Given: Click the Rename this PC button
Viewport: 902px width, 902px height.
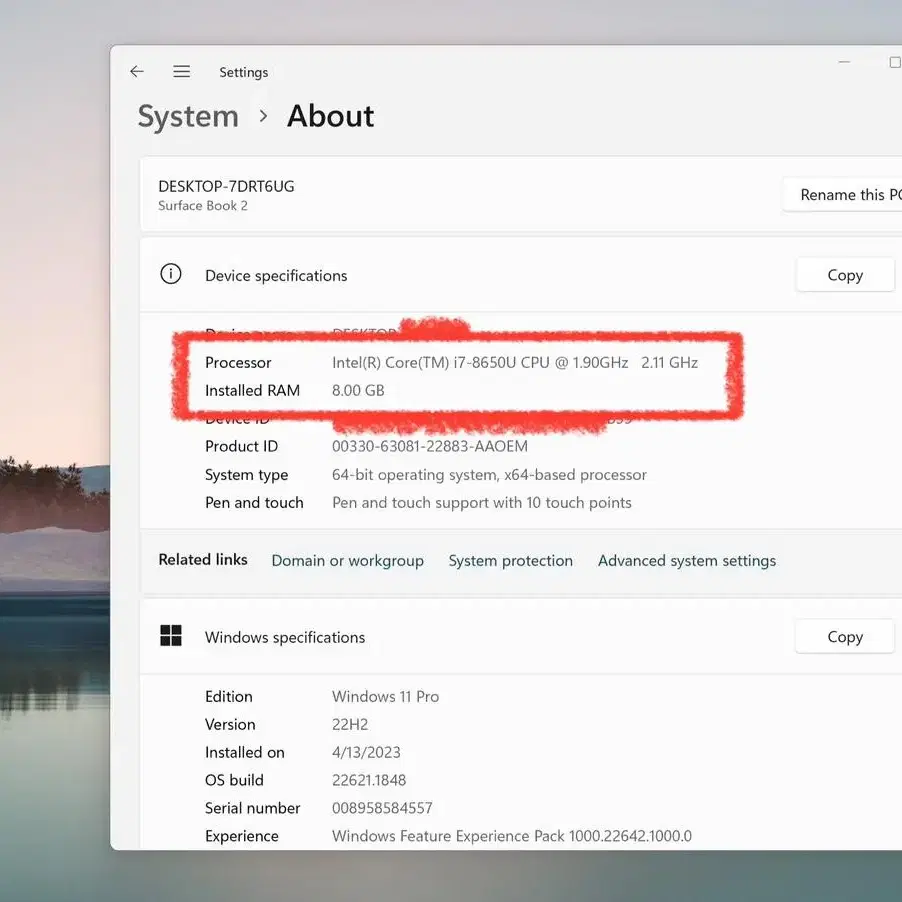Looking at the screenshot, I should (x=843, y=195).
